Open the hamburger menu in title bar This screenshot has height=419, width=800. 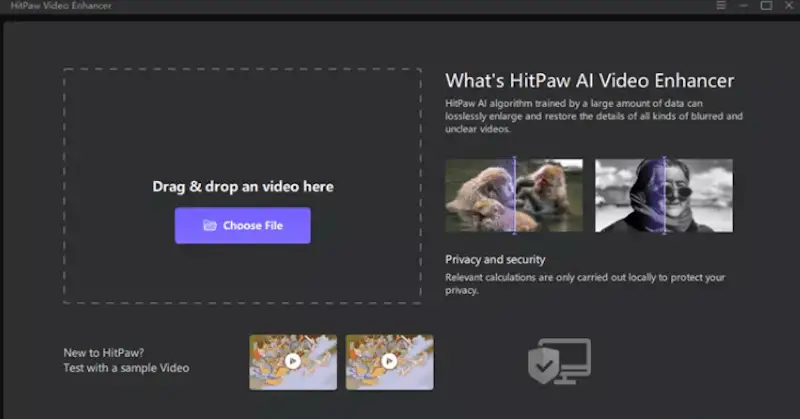721,6
